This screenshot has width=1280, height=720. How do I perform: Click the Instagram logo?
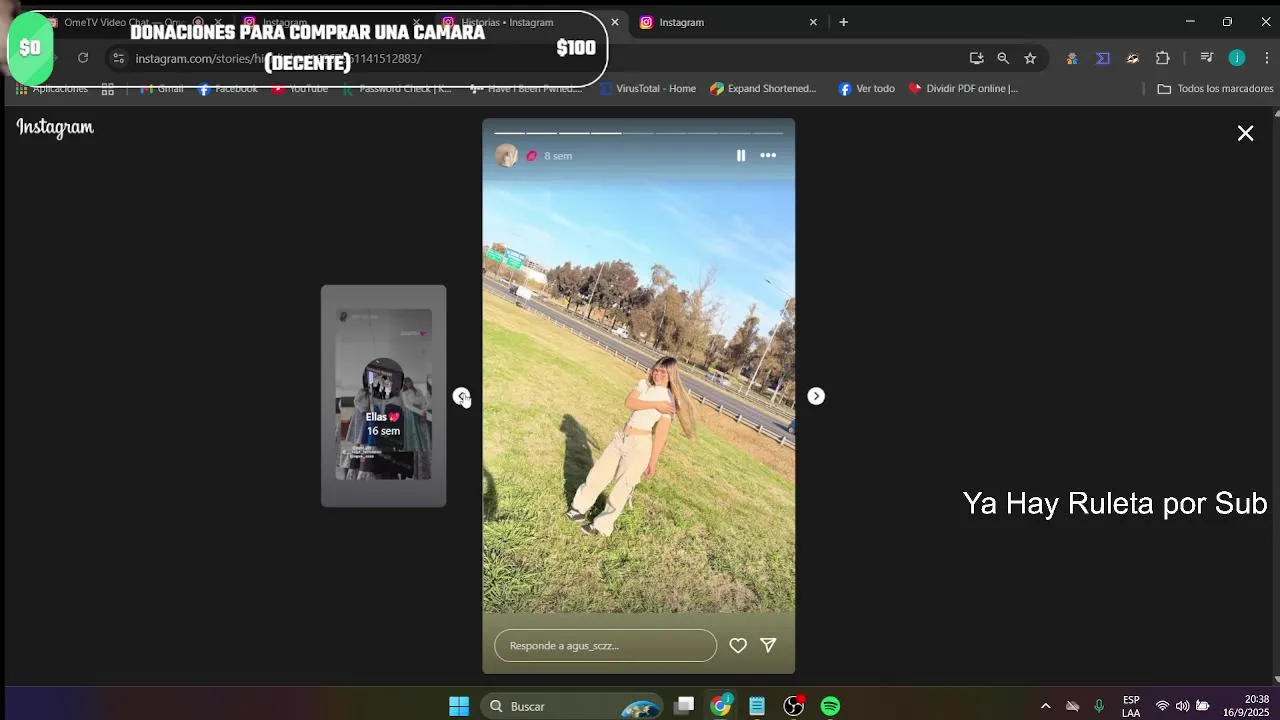(55, 128)
